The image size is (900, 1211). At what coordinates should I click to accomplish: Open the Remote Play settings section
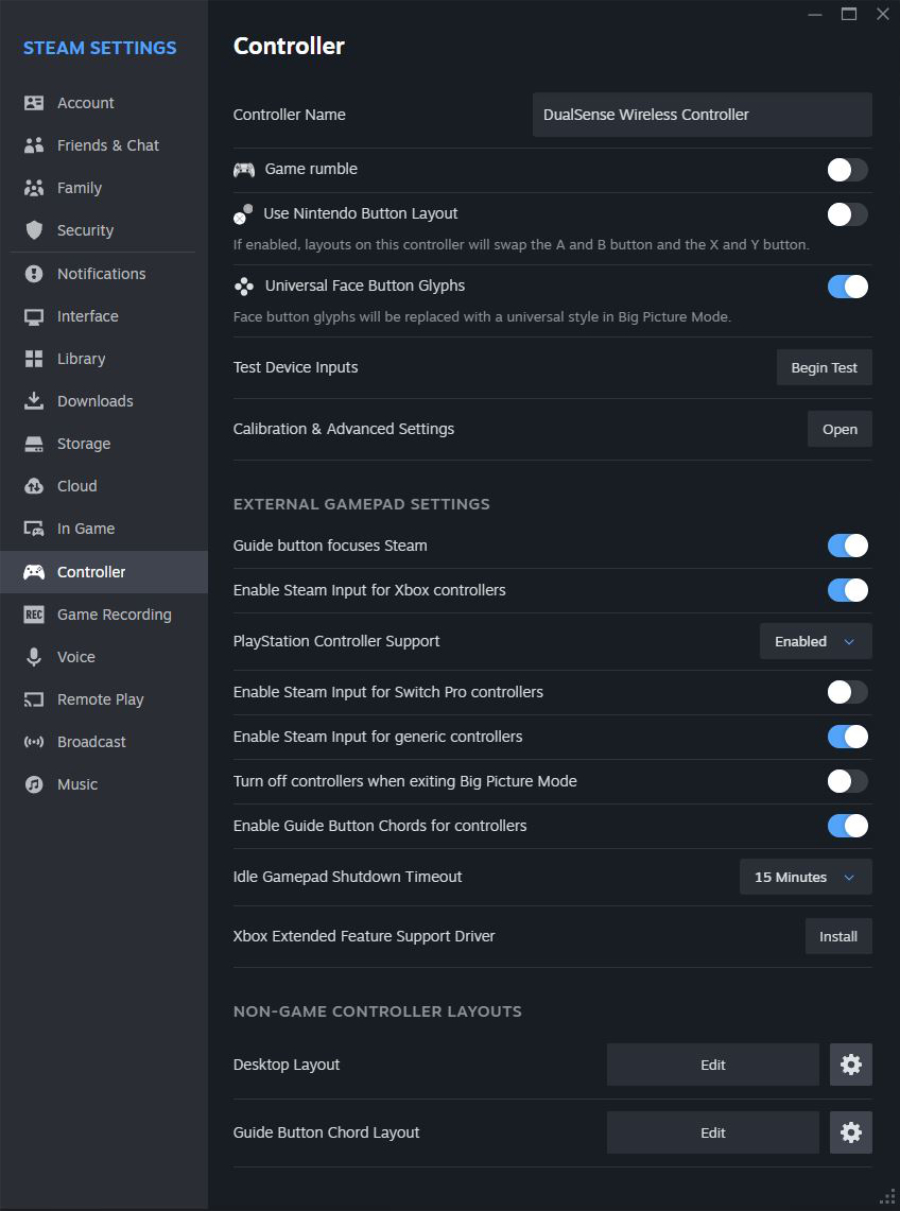pos(100,700)
